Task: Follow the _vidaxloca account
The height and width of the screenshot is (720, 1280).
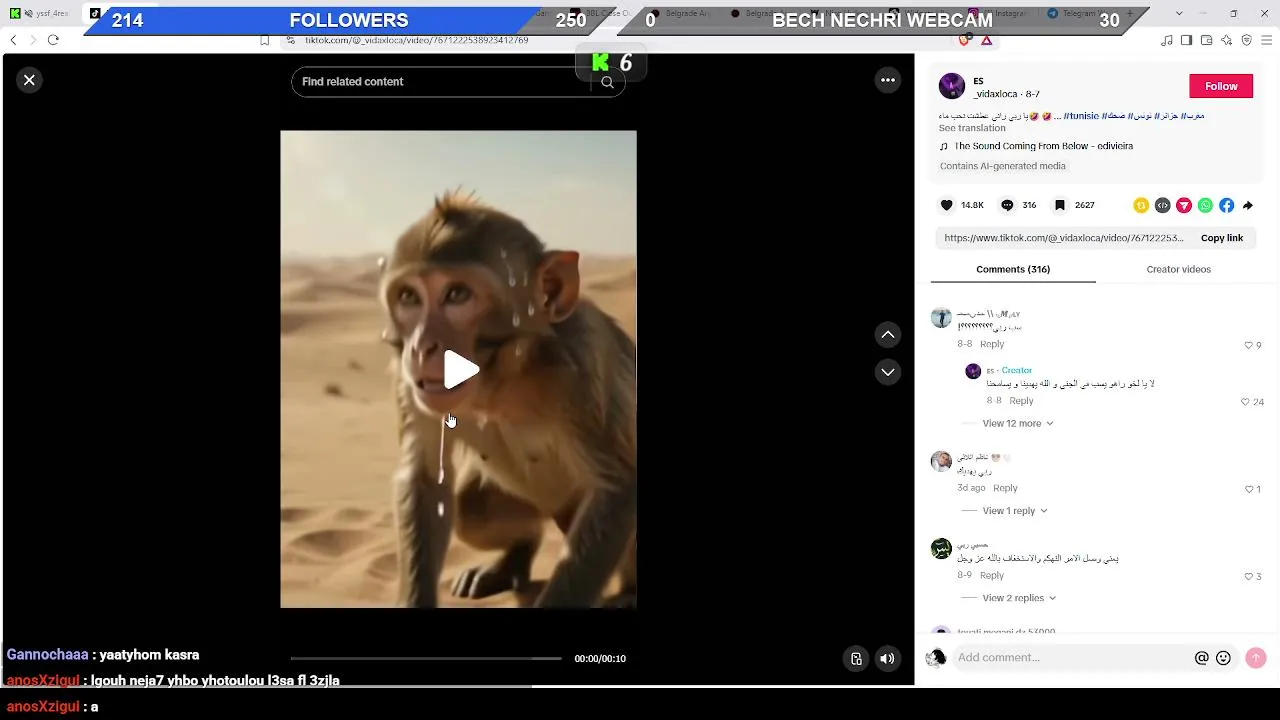Action: (1221, 86)
